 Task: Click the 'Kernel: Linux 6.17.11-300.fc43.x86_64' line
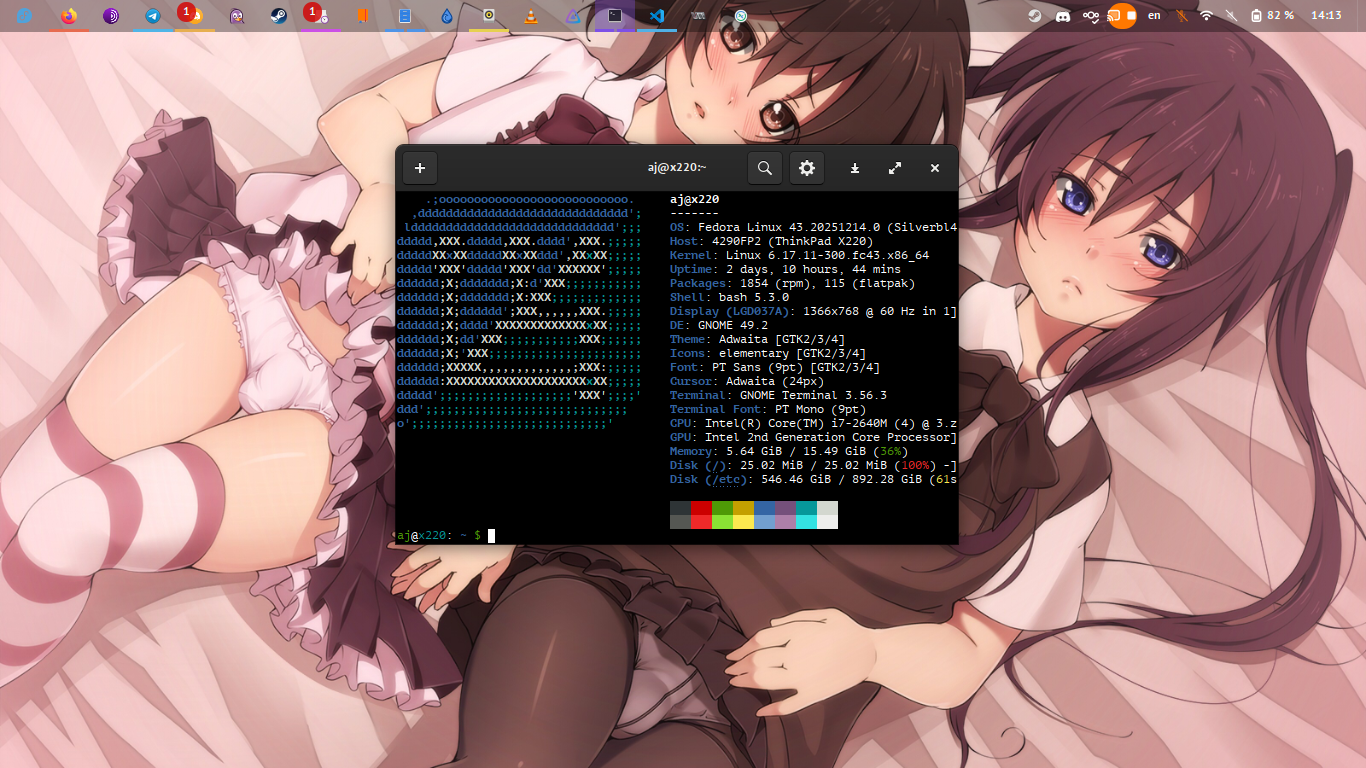(x=799, y=255)
